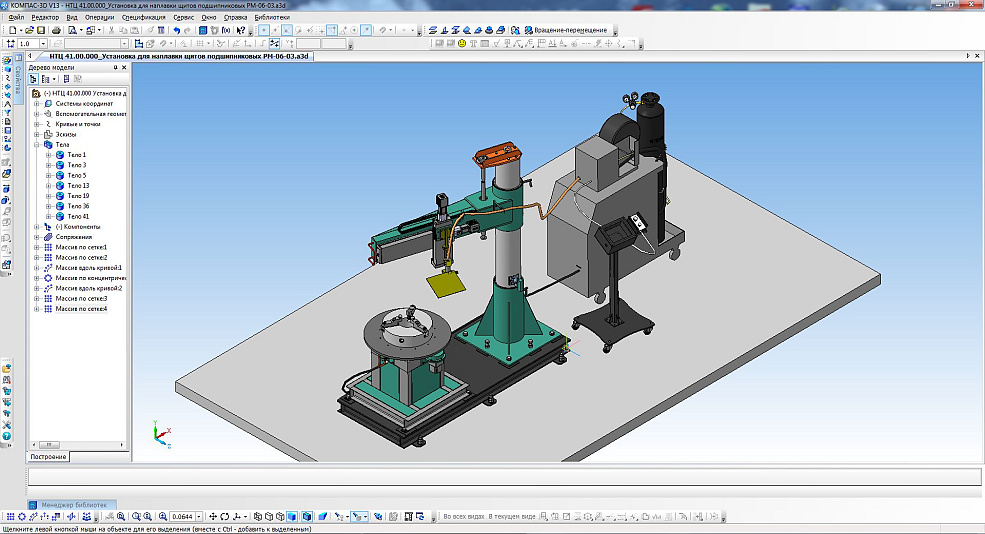
Task: Click the Rotate view icon in bottom toolbar
Action: (224, 516)
